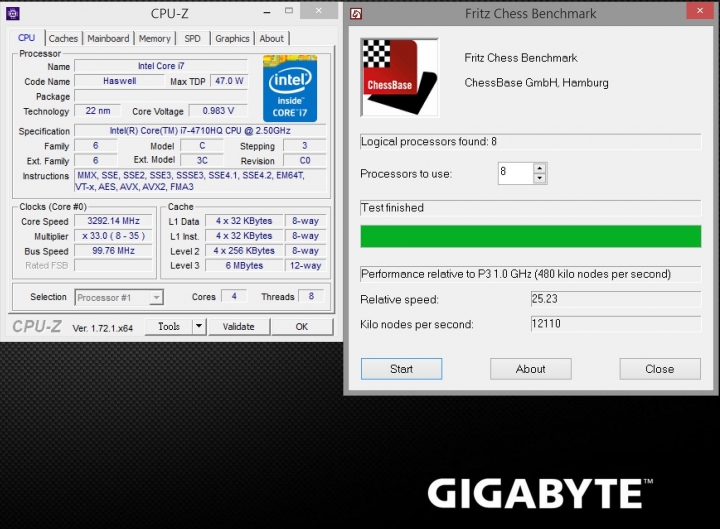
Task: Close the CPU-Z window
Action: [319, 11]
